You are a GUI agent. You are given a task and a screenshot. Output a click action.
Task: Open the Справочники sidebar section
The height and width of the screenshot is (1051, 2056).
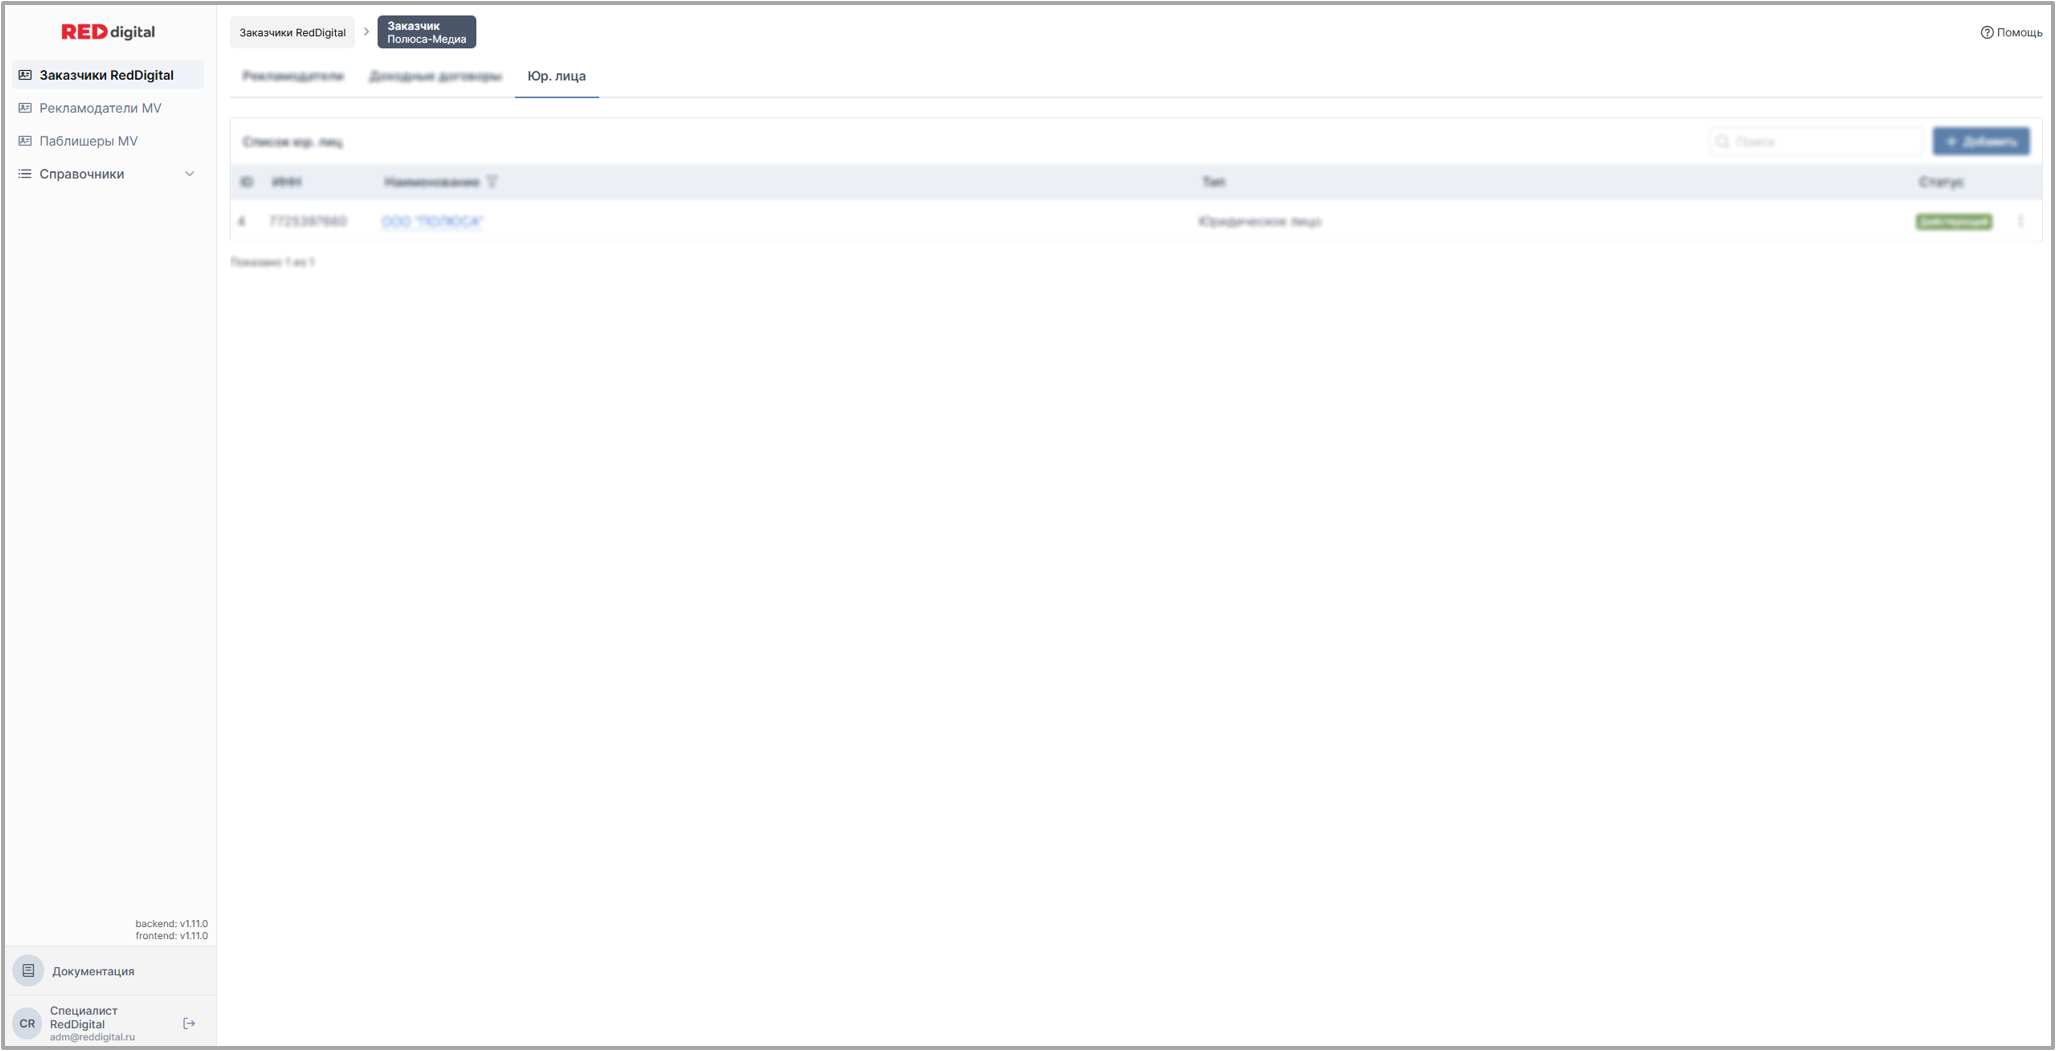pyautogui.click(x=82, y=174)
